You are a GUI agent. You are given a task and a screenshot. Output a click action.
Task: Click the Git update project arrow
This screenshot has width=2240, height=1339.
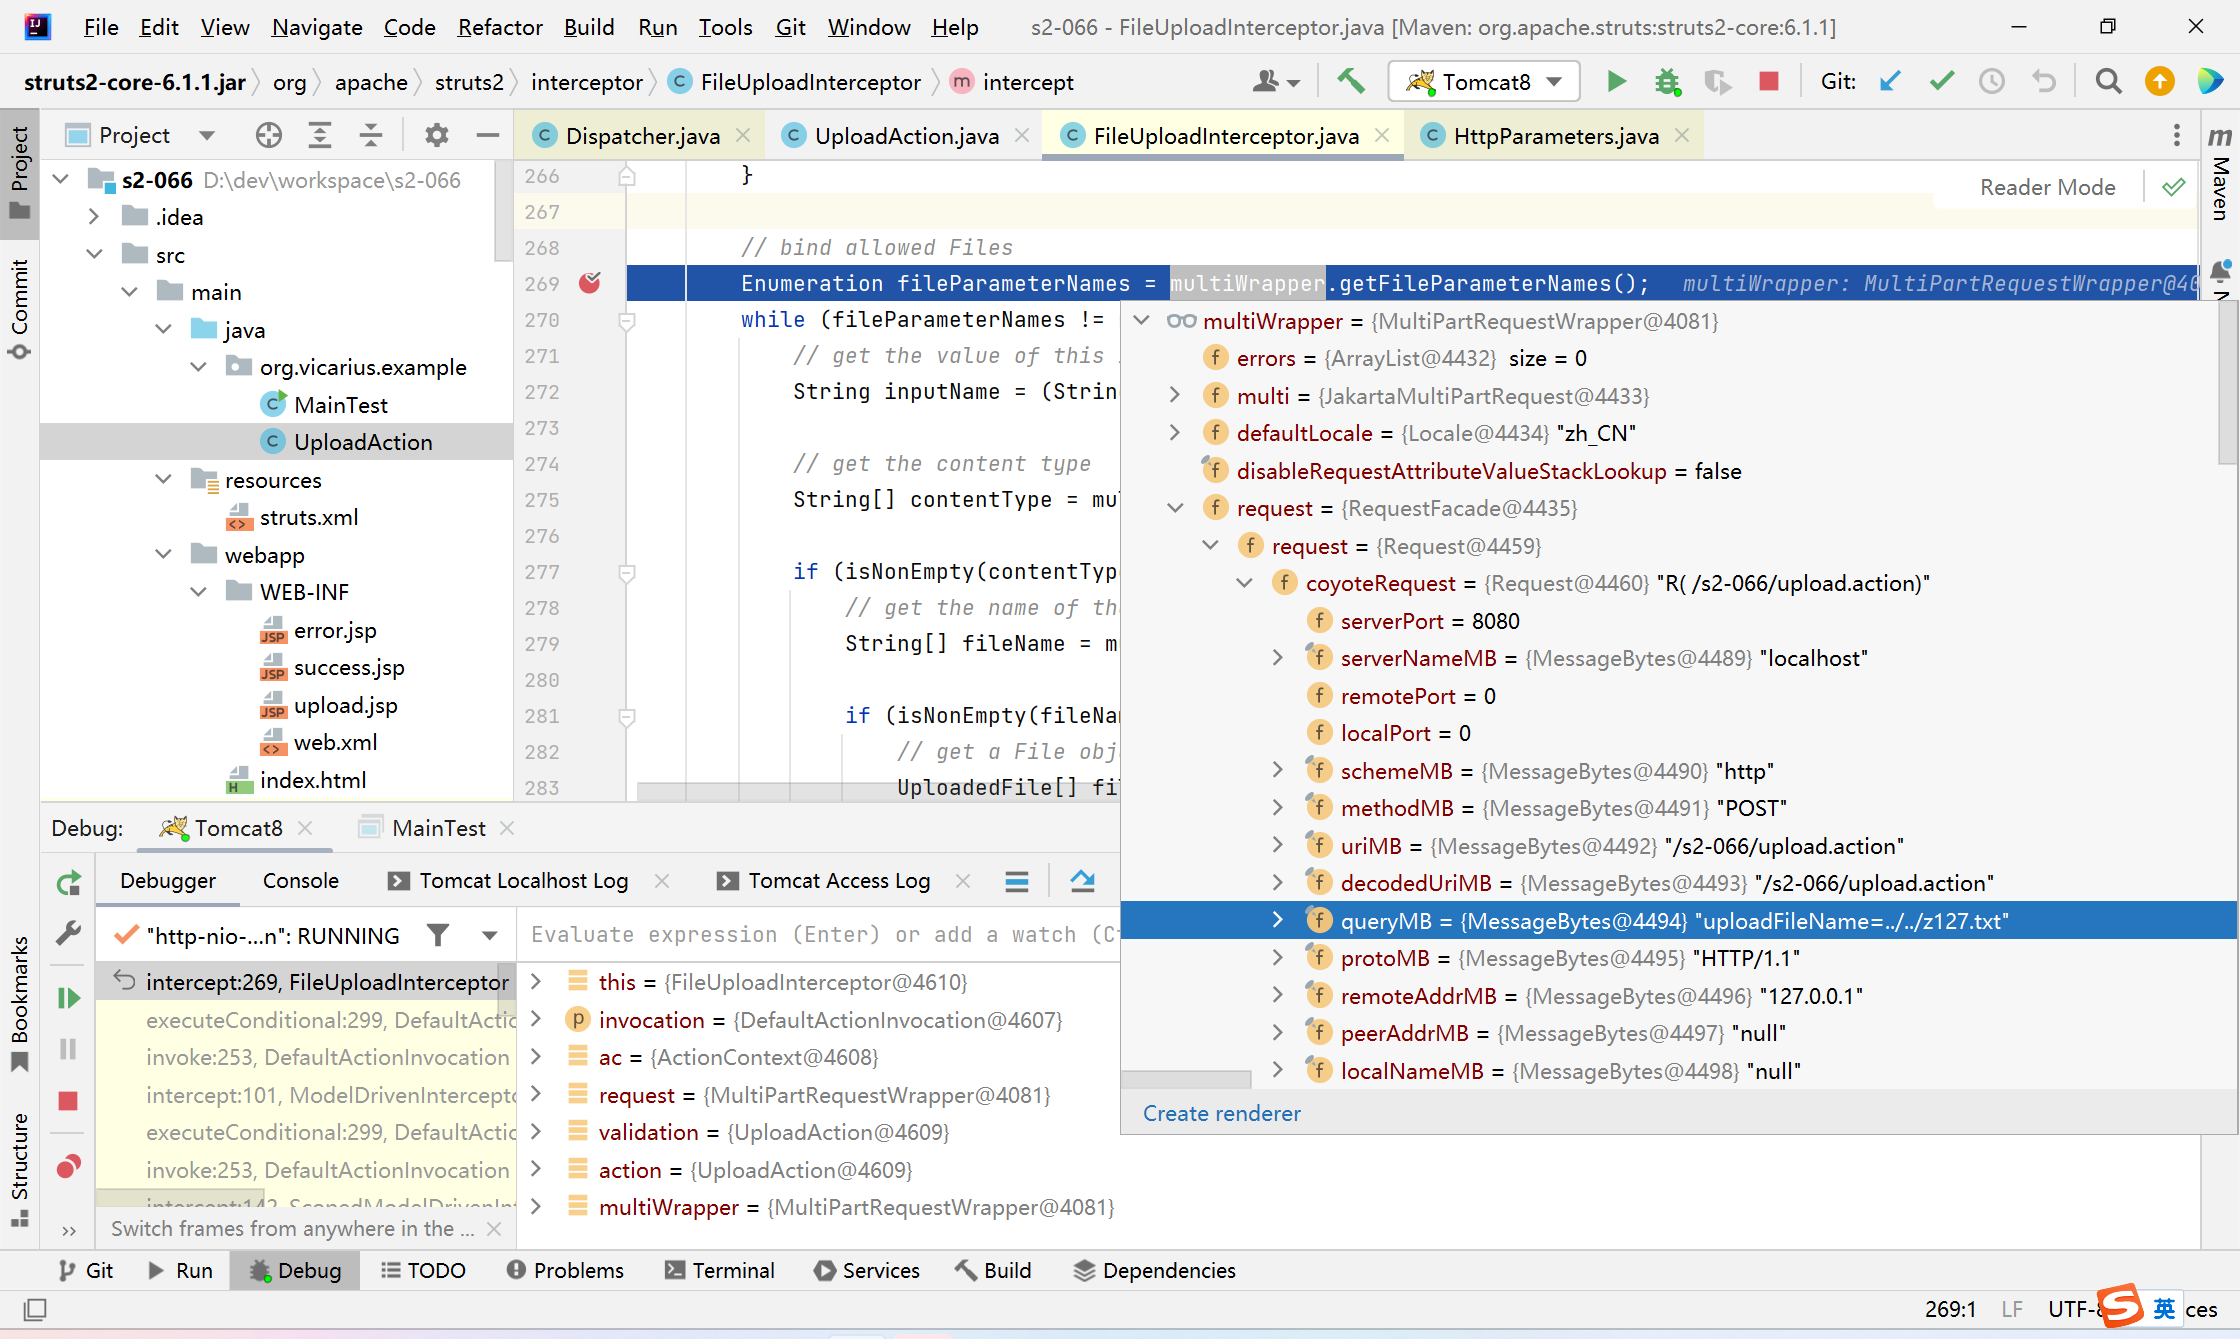coord(1890,81)
